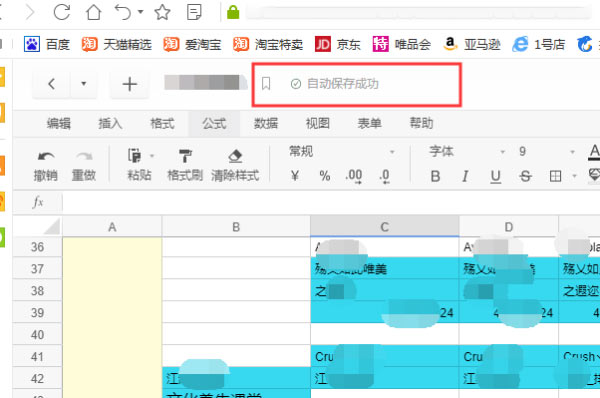Screen dimensions: 600x398
Task: Open the 表单 menu
Action: tap(369, 123)
